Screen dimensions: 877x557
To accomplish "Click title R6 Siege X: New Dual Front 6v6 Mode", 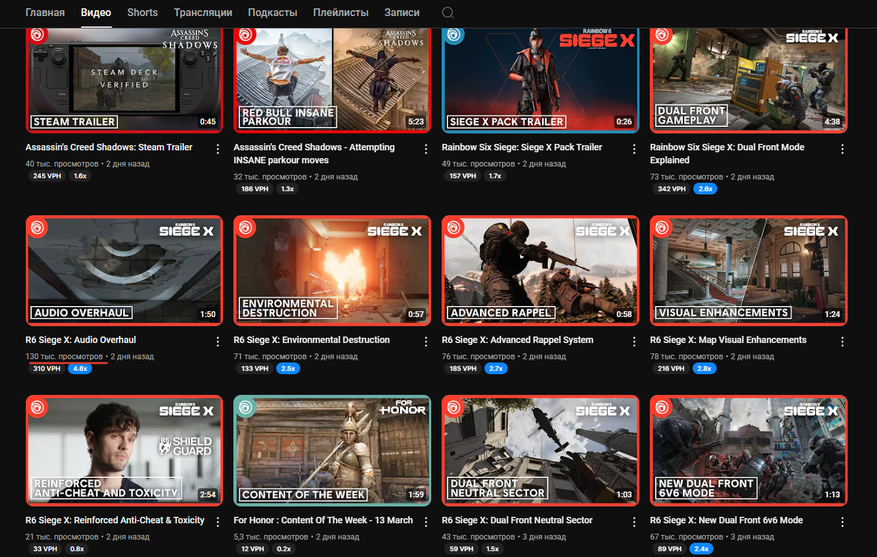I will (726, 520).
